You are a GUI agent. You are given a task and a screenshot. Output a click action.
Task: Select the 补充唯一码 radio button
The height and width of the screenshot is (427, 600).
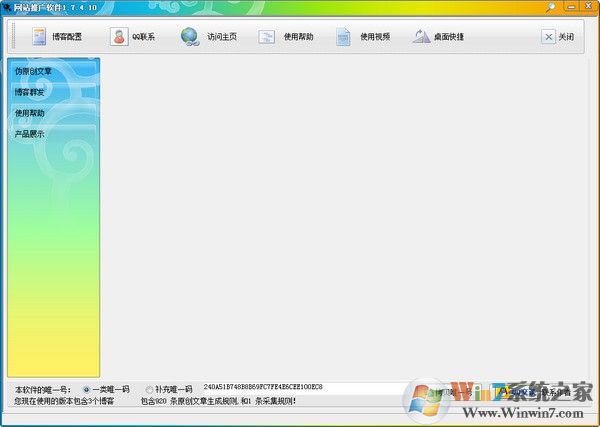click(149, 390)
